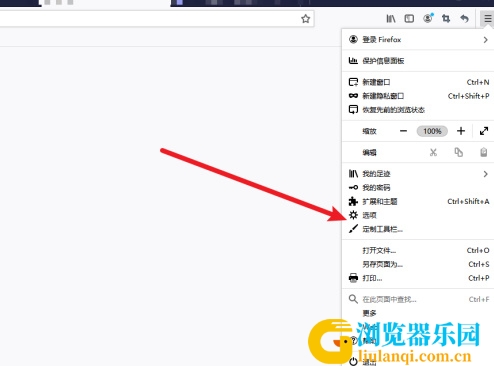Select 在此页面中查找 find in page
The image size is (494, 366).
(418, 299)
